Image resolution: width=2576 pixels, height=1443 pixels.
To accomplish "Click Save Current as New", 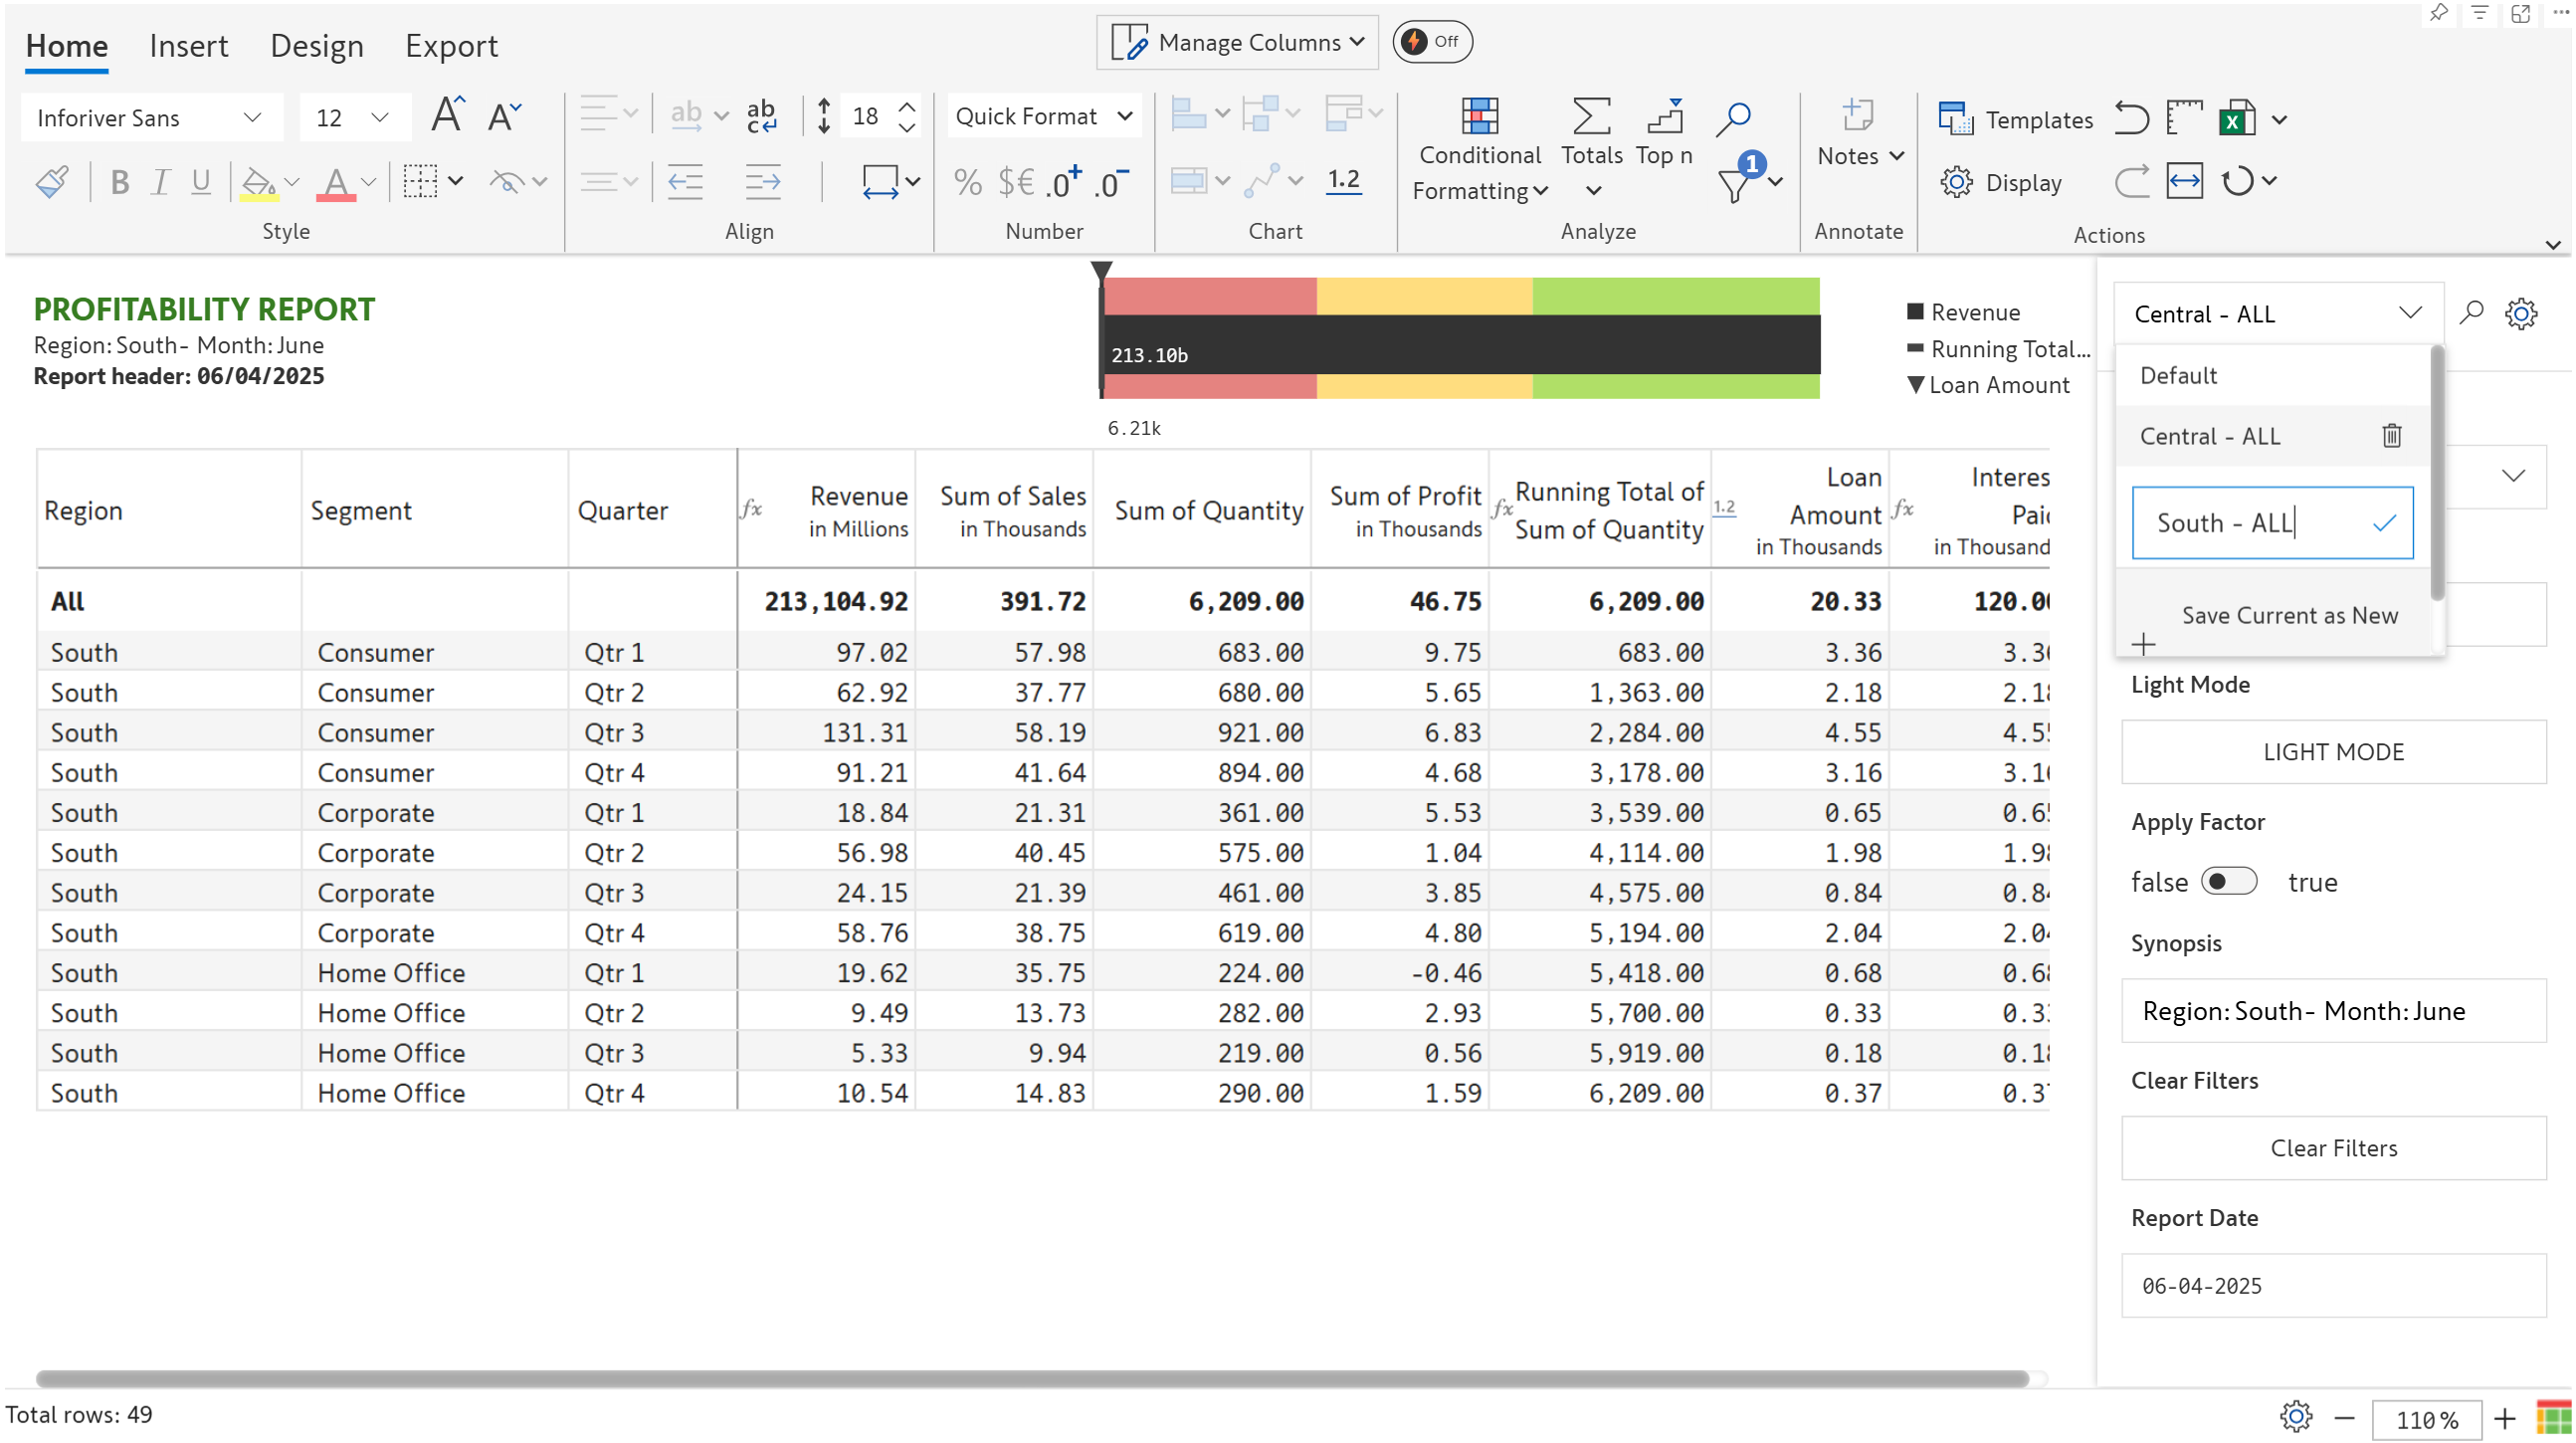I will (2288, 615).
